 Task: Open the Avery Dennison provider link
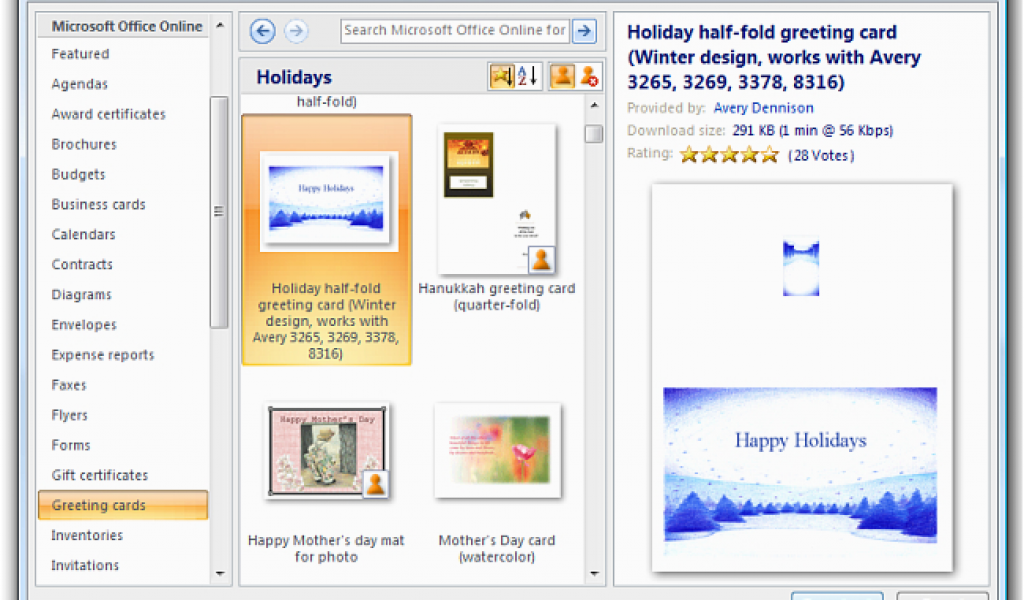click(763, 108)
